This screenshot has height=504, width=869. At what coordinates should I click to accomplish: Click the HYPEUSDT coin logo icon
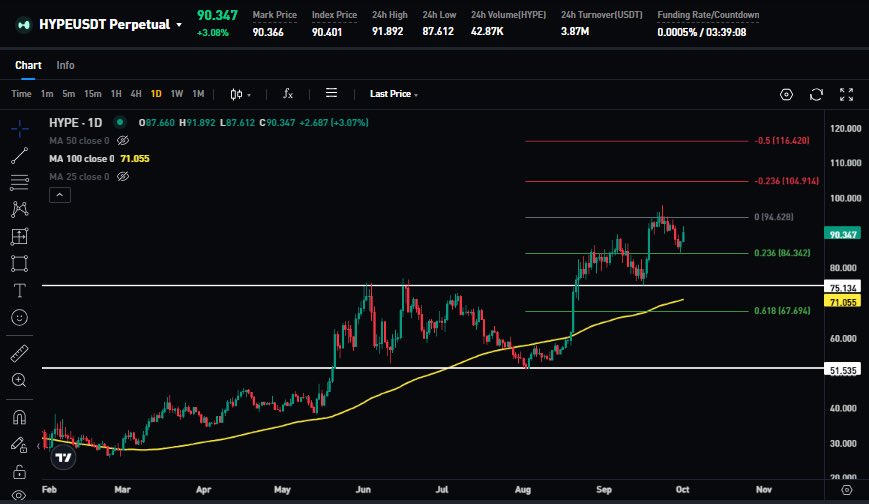tap(23, 25)
